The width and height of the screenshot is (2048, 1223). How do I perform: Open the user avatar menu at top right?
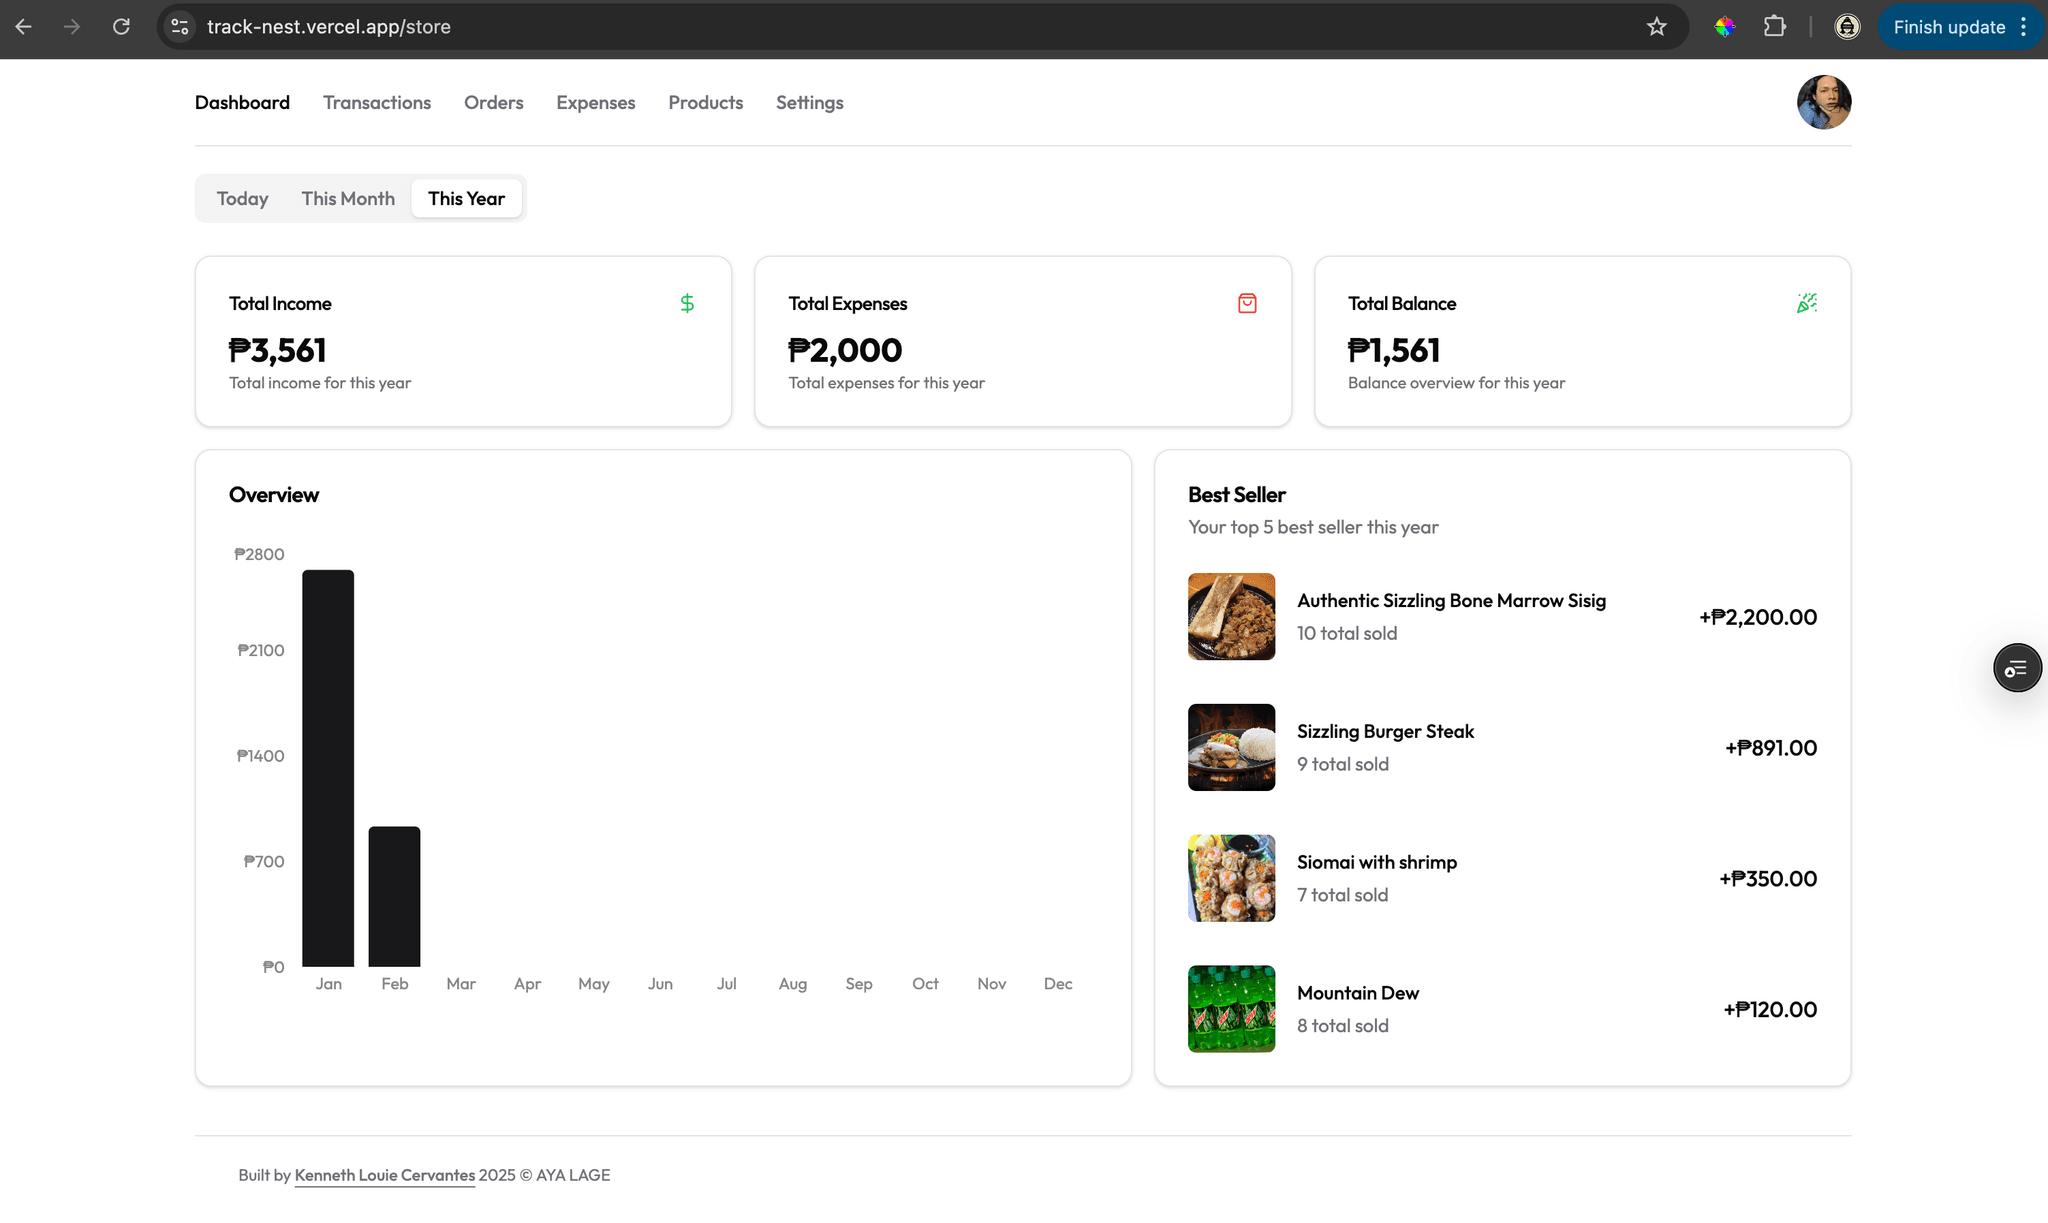[1823, 102]
